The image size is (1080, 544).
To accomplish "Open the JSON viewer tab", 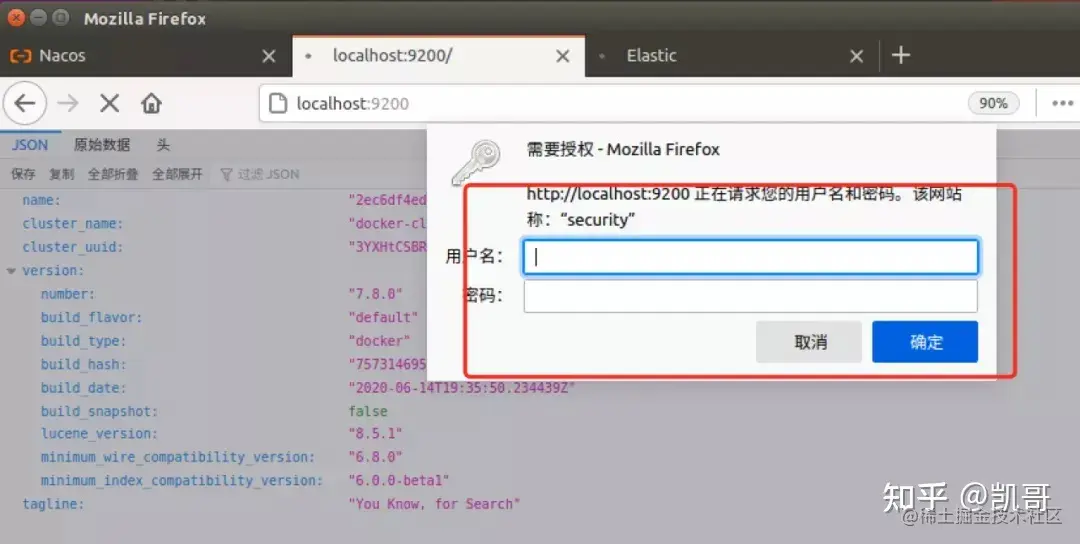I will tap(30, 145).
